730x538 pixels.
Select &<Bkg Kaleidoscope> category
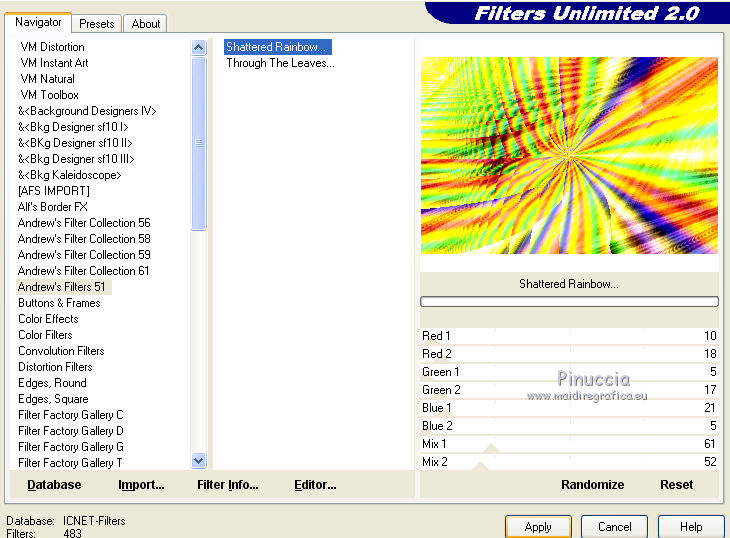[x=70, y=175]
